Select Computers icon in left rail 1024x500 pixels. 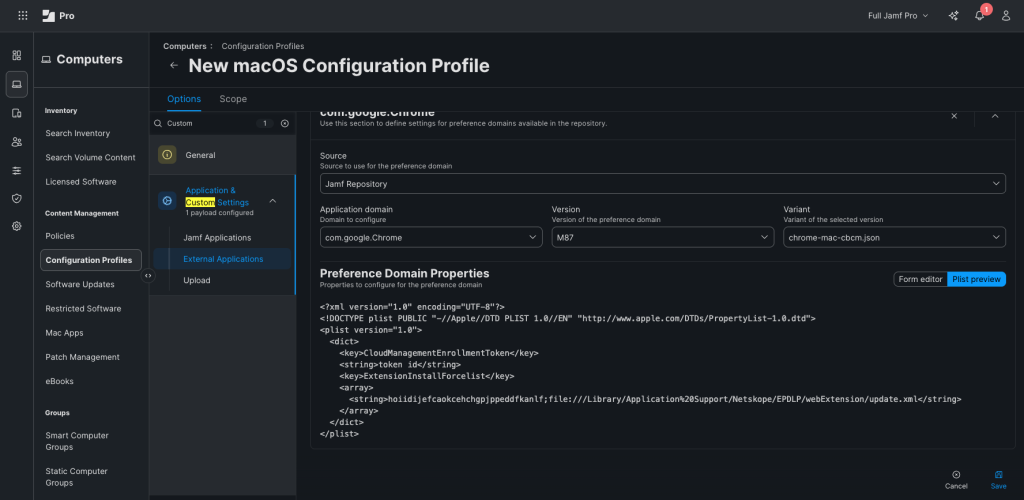[x=17, y=84]
